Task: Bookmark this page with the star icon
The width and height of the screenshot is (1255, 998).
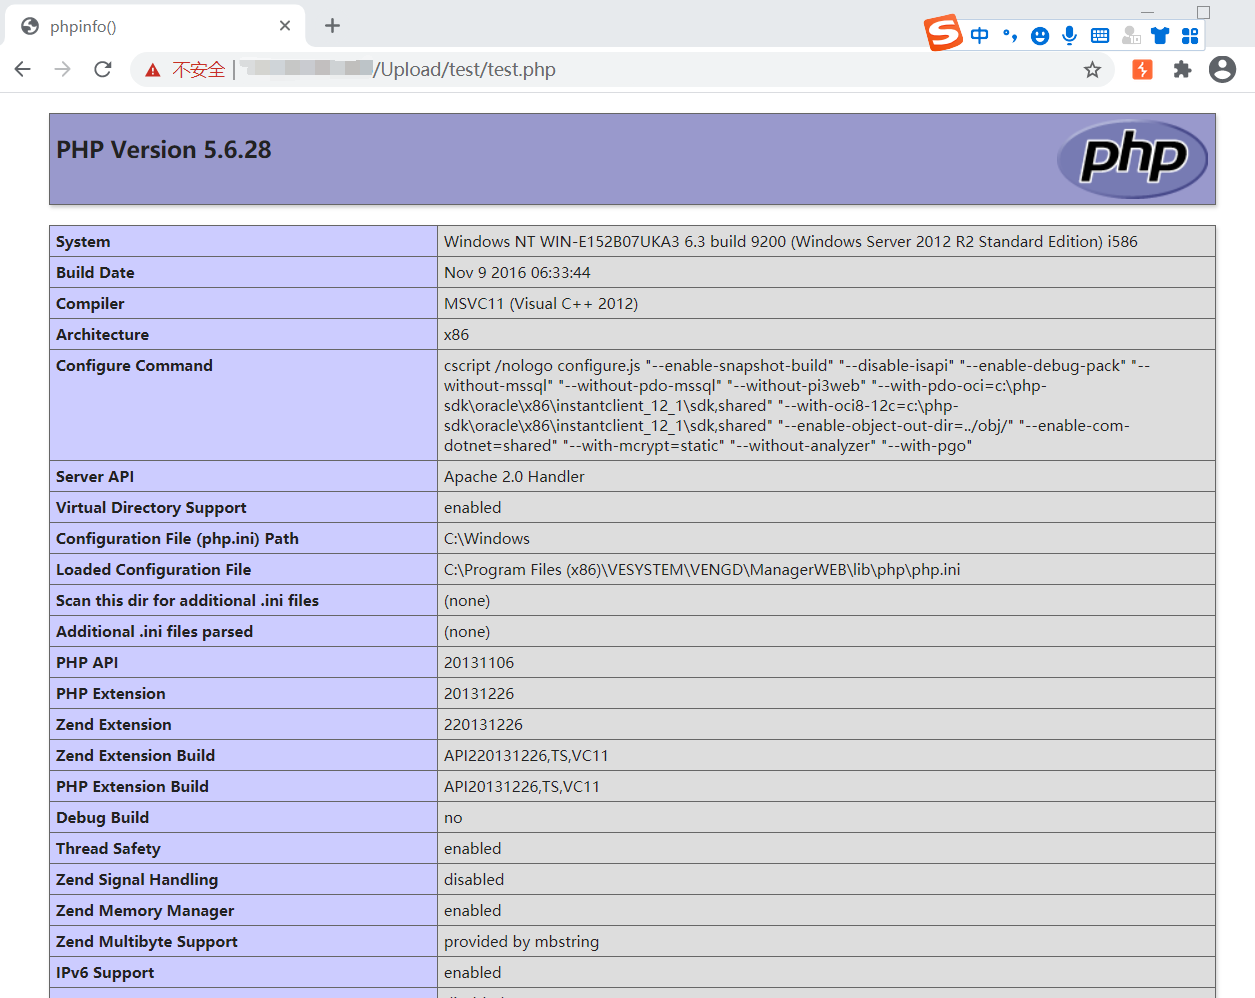Action: [1092, 69]
